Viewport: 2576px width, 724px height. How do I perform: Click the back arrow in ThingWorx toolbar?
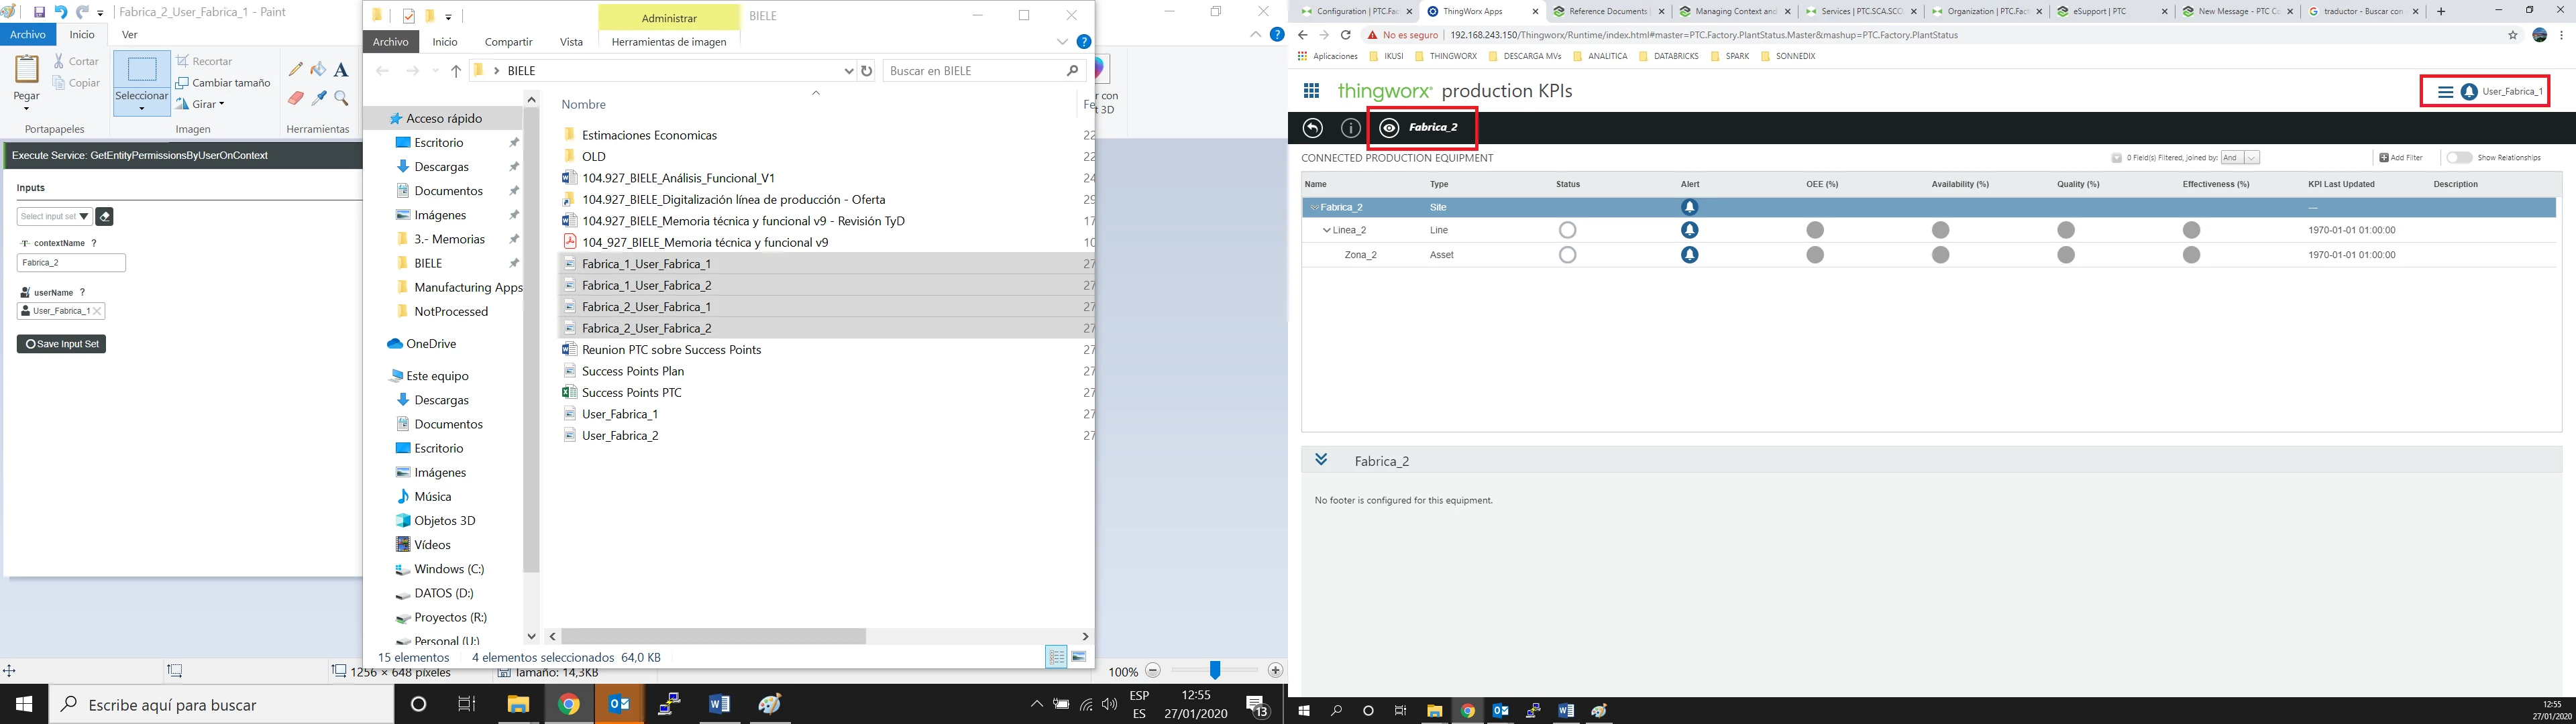point(1313,128)
